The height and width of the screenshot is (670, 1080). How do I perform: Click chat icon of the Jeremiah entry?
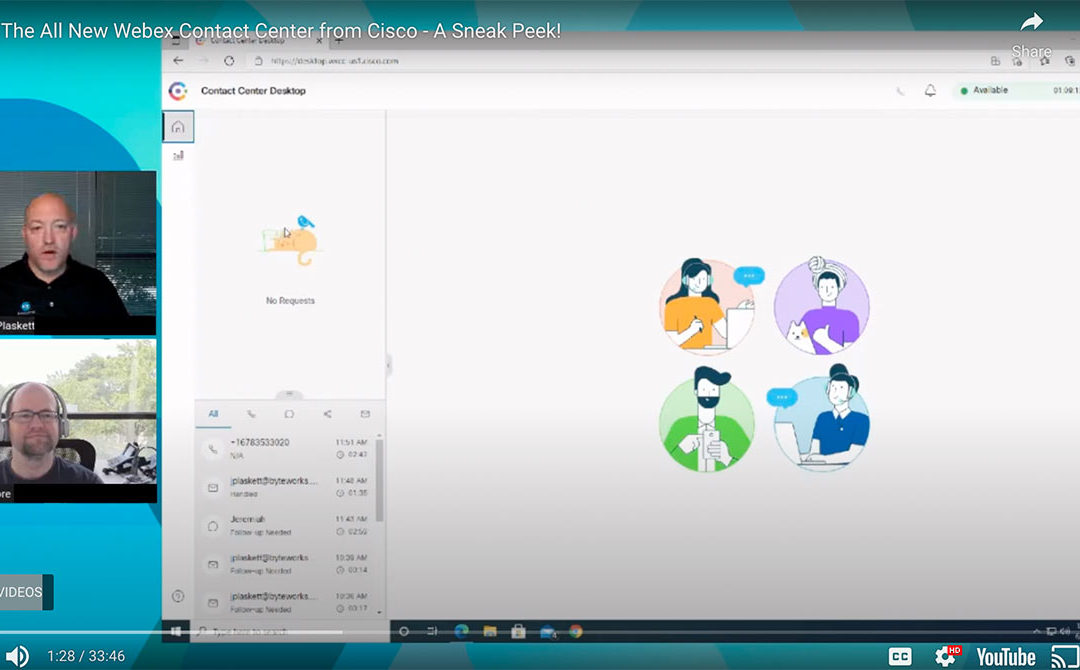pos(213,526)
